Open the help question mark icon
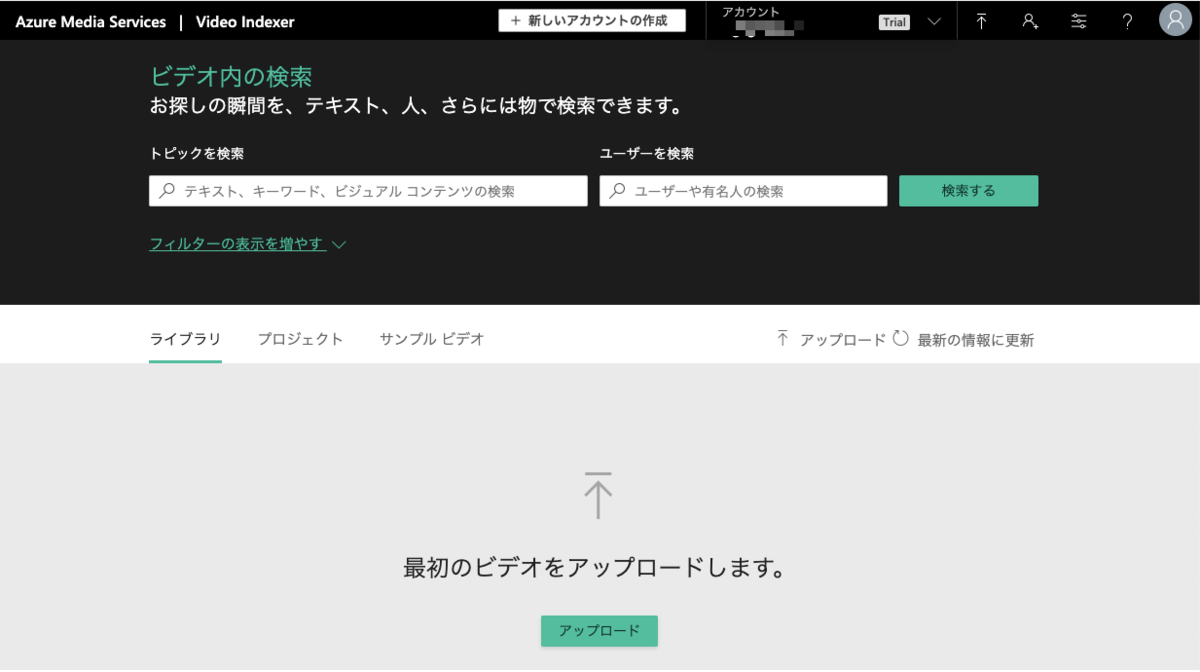 coord(1126,20)
